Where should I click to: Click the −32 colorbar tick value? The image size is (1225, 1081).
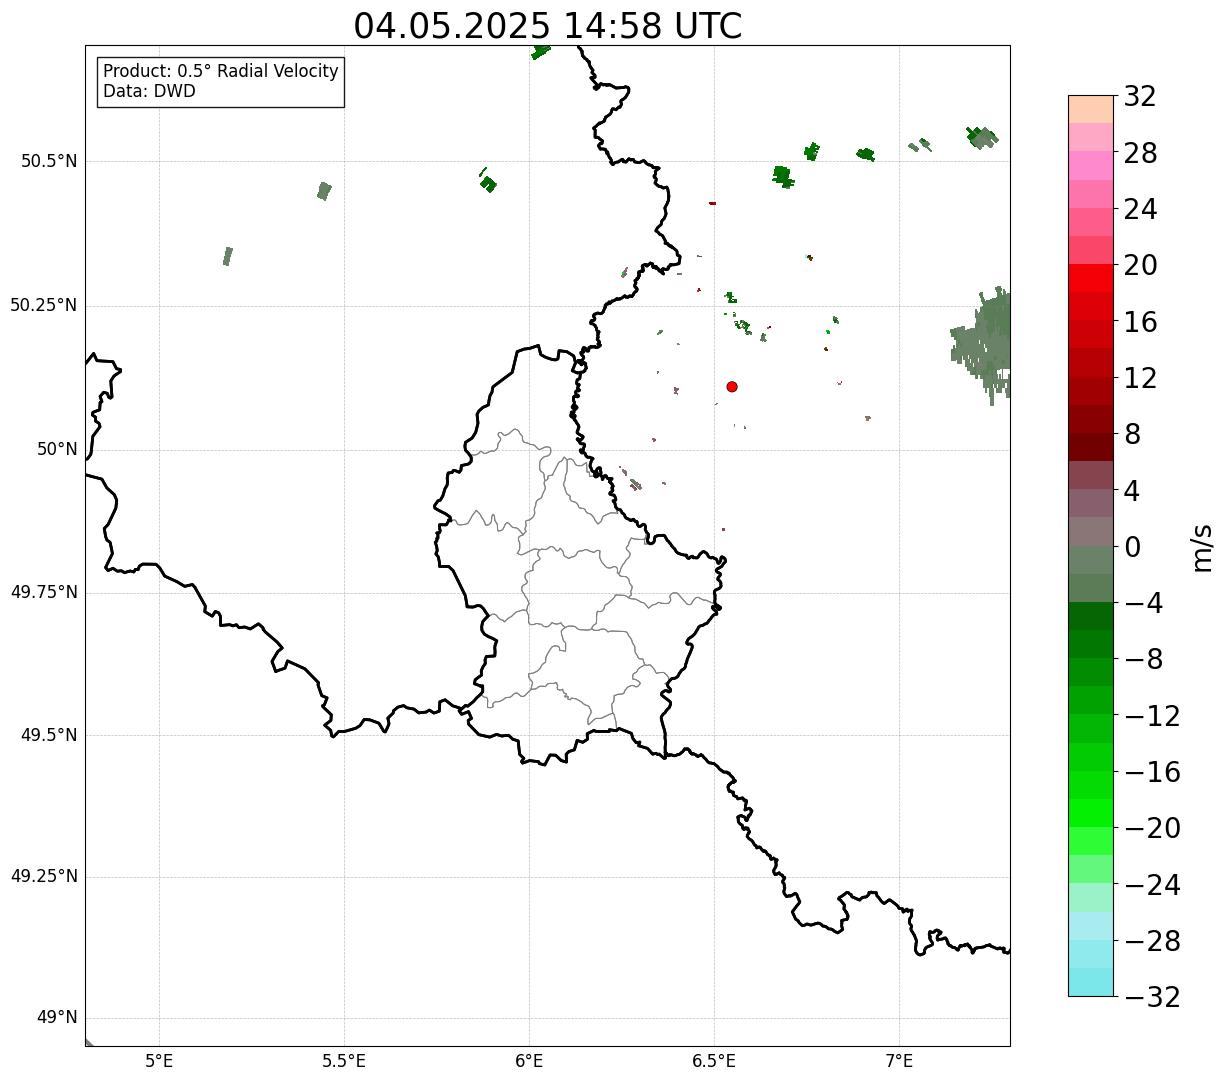click(x=1152, y=997)
